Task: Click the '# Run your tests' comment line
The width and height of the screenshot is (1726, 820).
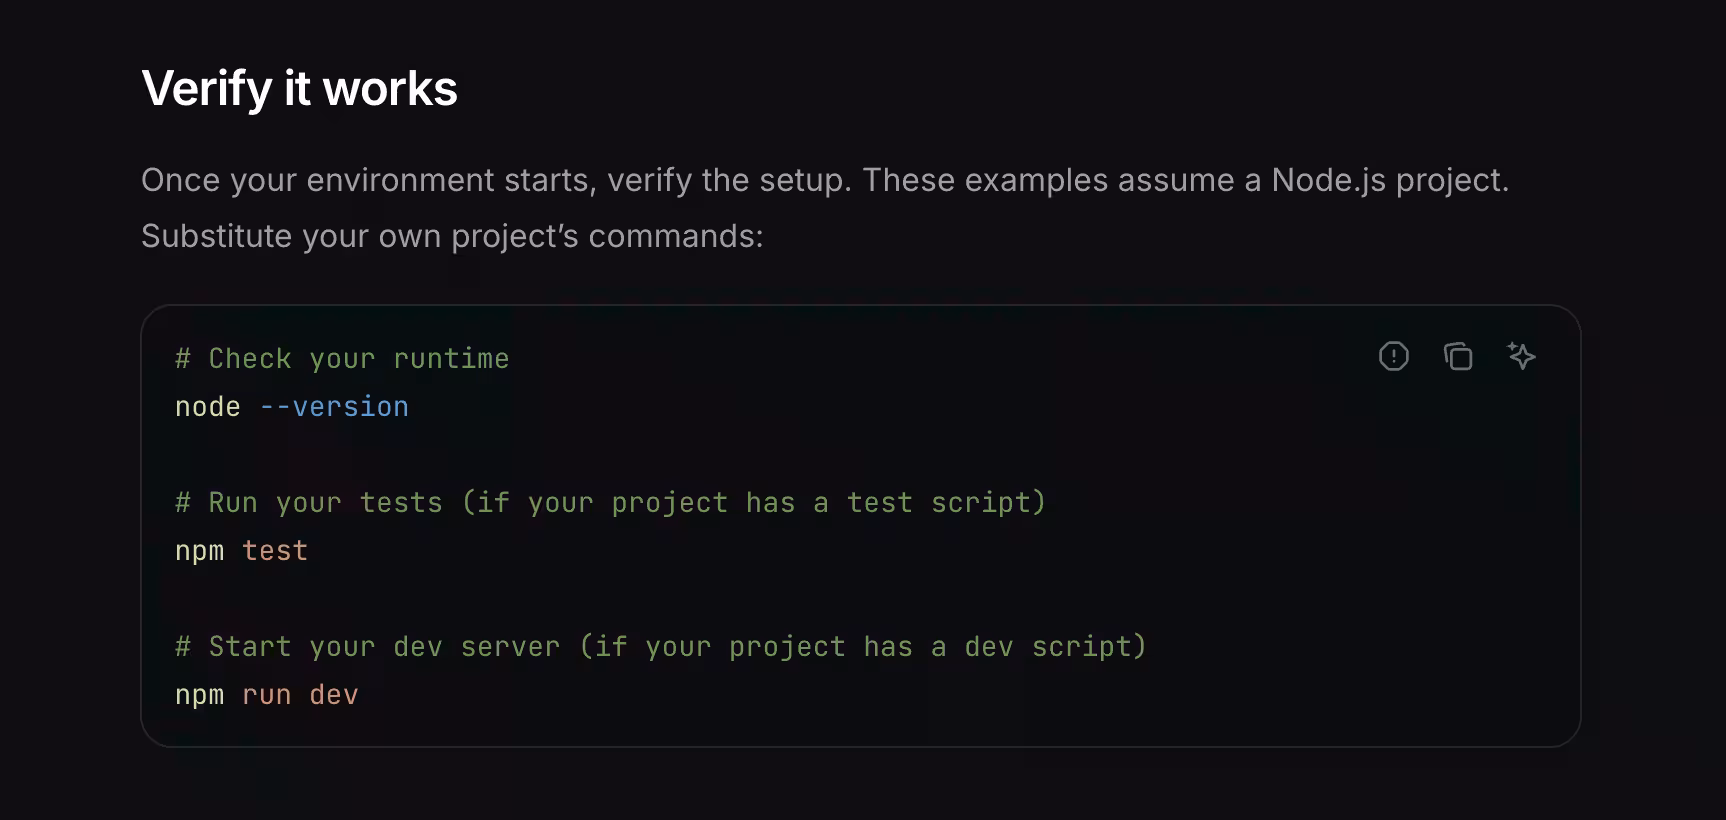Action: pyautogui.click(x=610, y=502)
